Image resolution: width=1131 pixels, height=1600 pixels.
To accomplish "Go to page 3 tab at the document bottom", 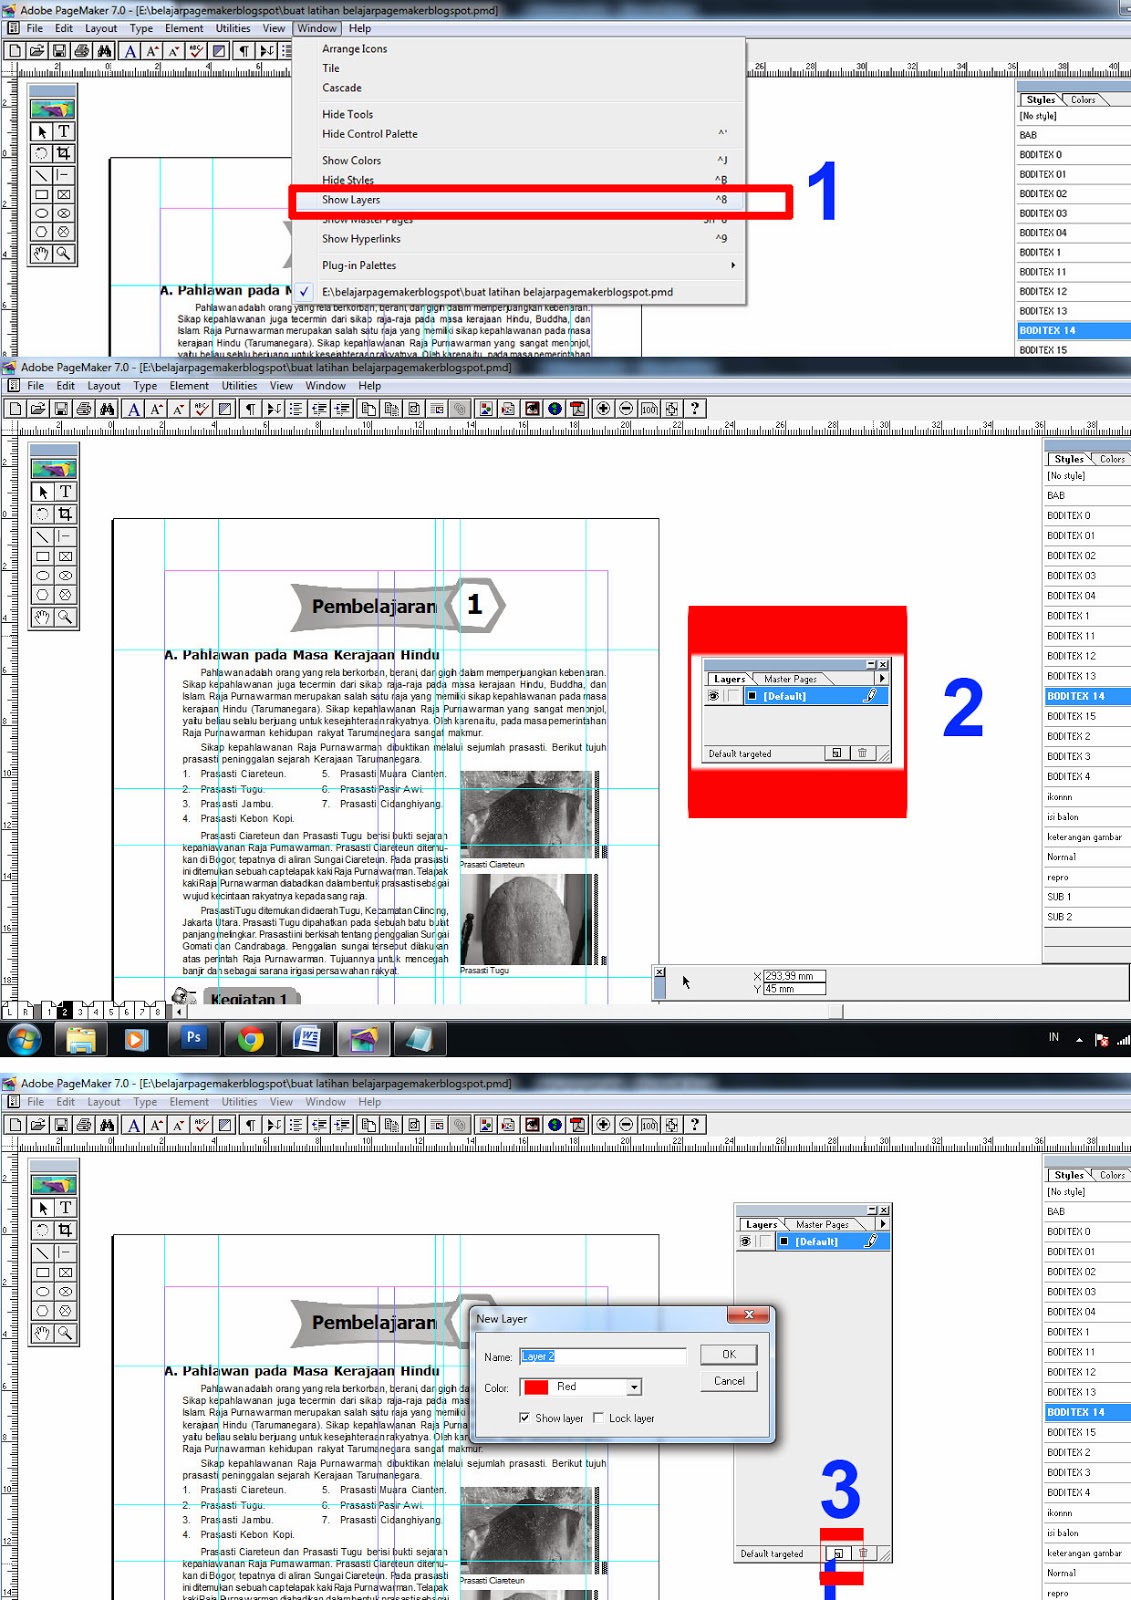I will 80,1012.
